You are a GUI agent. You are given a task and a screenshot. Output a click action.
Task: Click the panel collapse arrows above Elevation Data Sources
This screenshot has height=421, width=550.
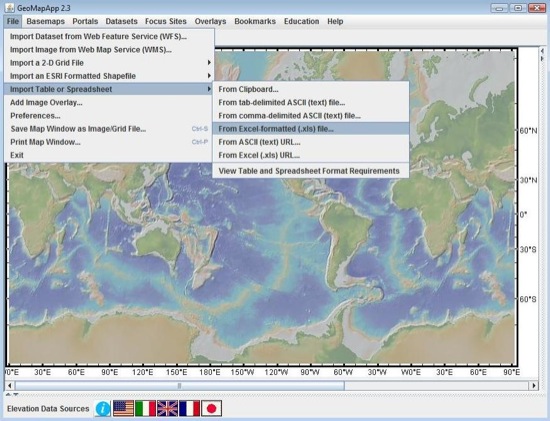(x=12, y=395)
